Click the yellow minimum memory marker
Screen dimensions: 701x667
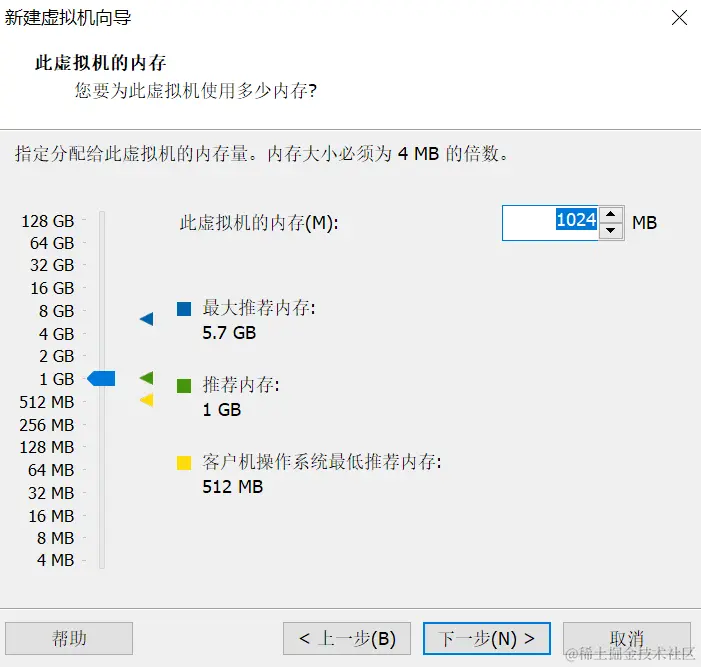tap(147, 400)
